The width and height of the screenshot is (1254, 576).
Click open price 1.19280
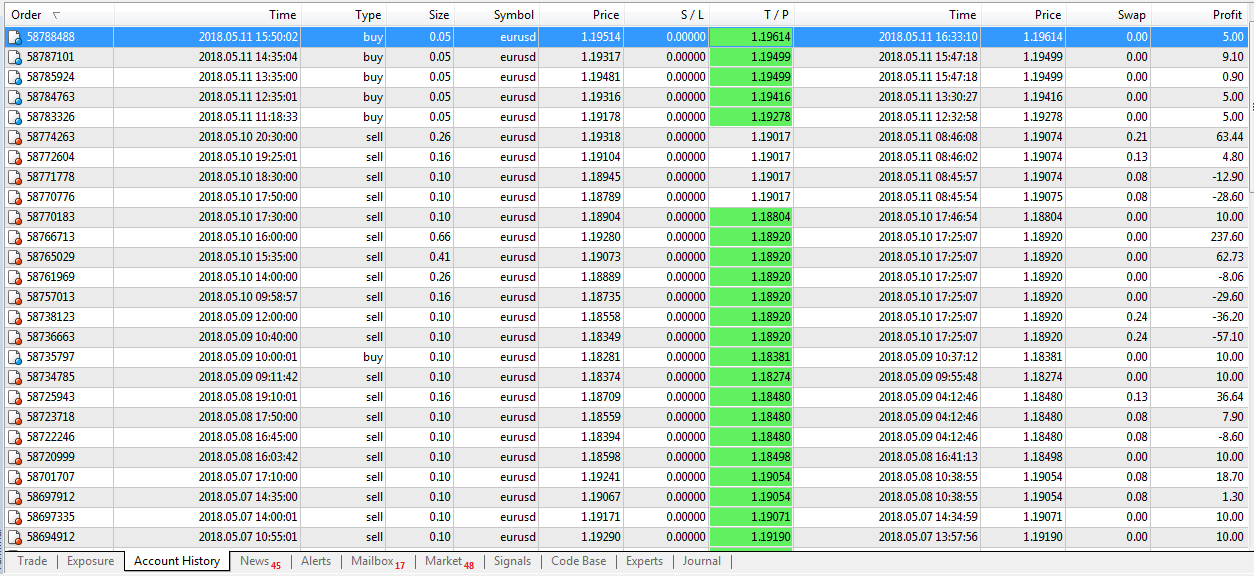[600, 237]
